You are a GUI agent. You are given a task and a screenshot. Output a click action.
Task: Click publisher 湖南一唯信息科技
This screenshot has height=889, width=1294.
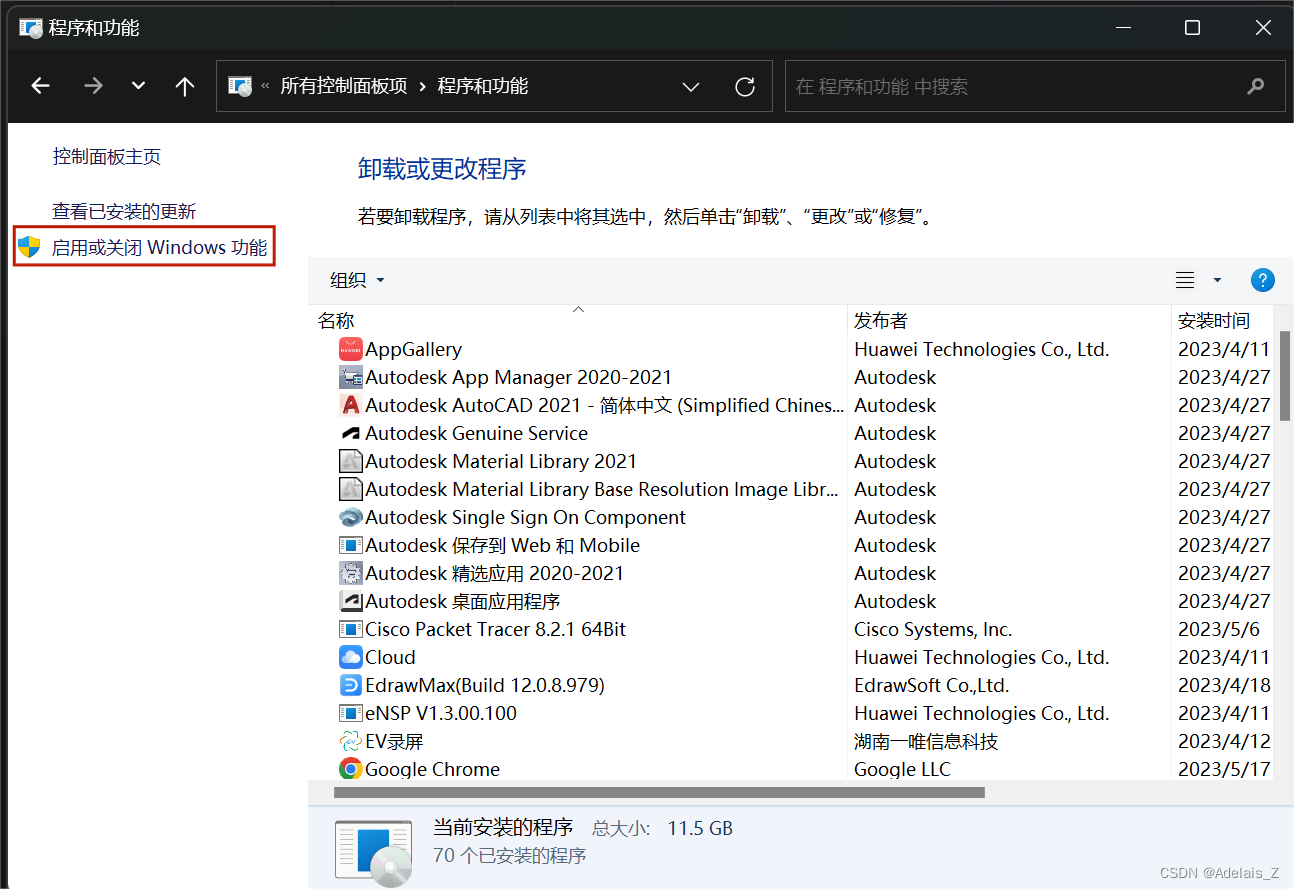tap(926, 741)
